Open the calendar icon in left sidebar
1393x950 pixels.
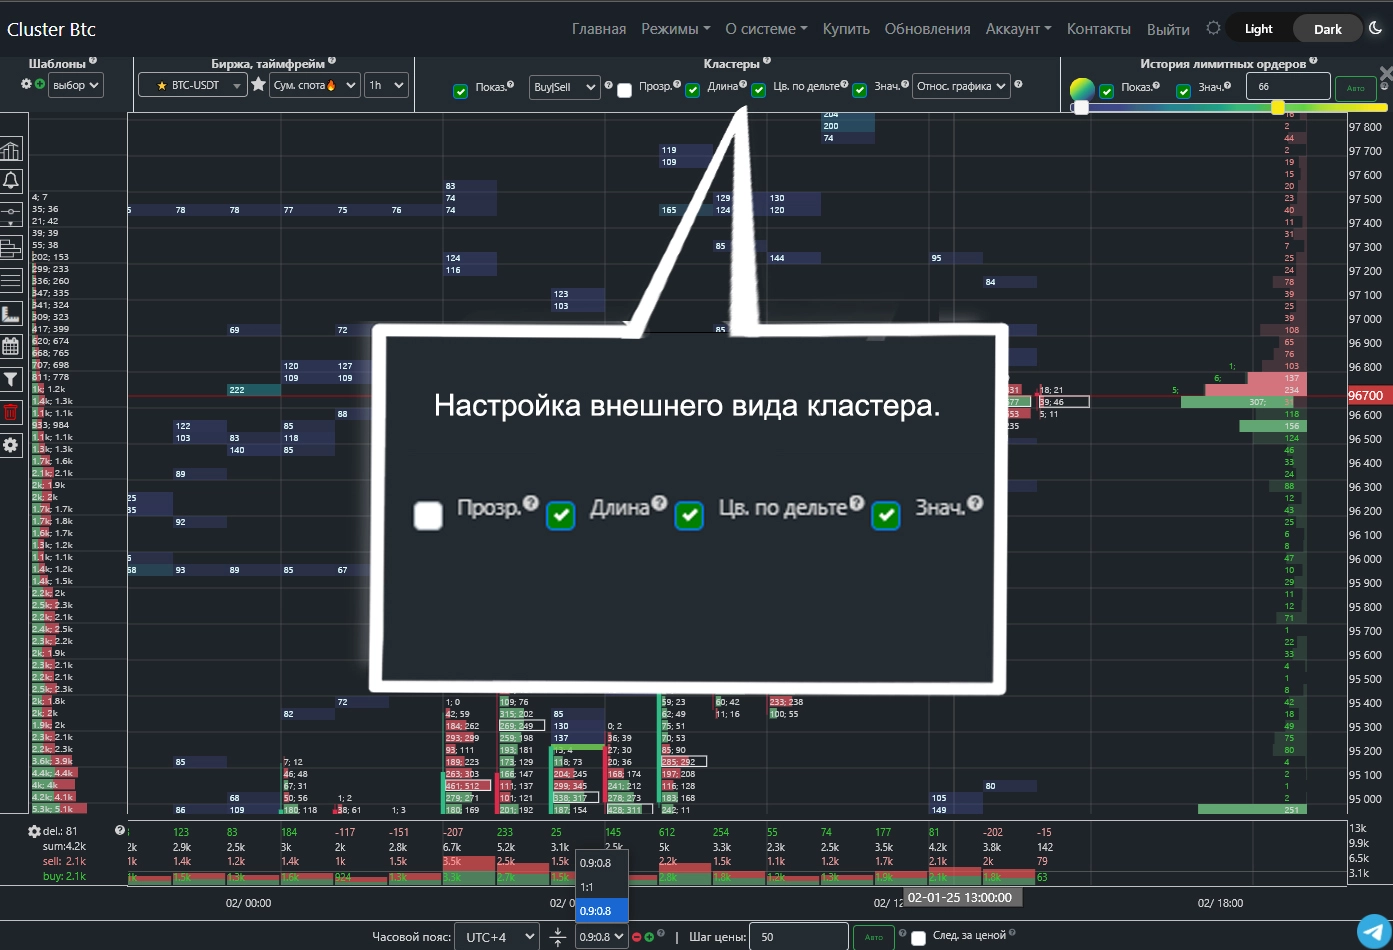click(x=11, y=347)
